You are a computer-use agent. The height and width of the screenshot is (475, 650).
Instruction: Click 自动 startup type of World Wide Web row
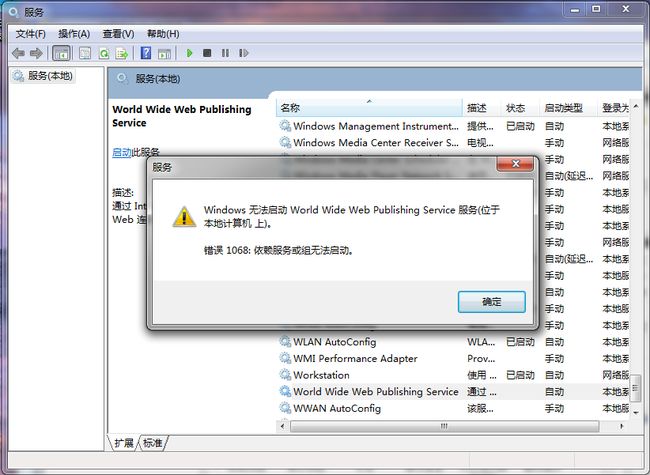click(x=554, y=392)
